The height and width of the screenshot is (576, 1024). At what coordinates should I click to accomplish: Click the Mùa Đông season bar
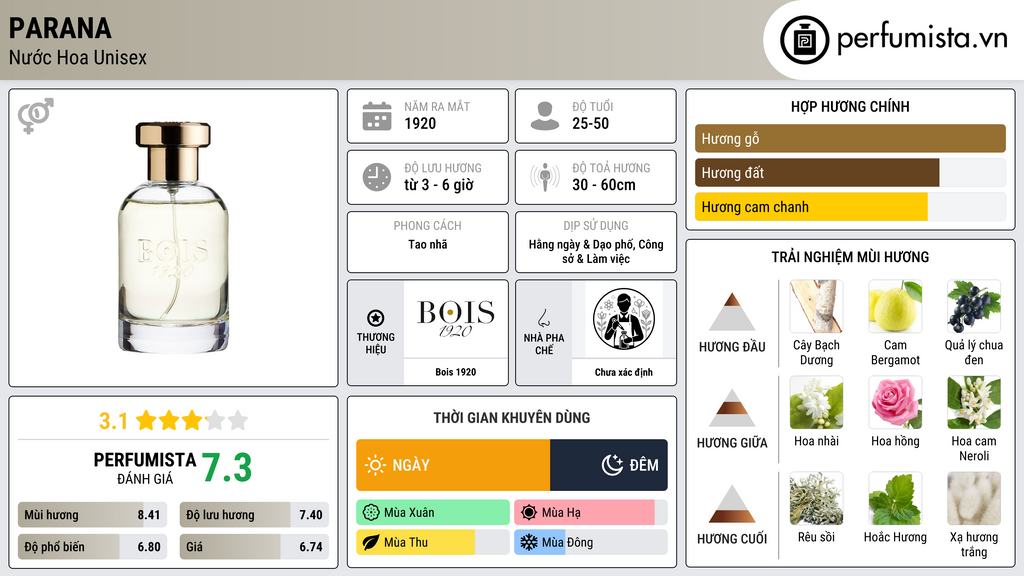(x=591, y=542)
